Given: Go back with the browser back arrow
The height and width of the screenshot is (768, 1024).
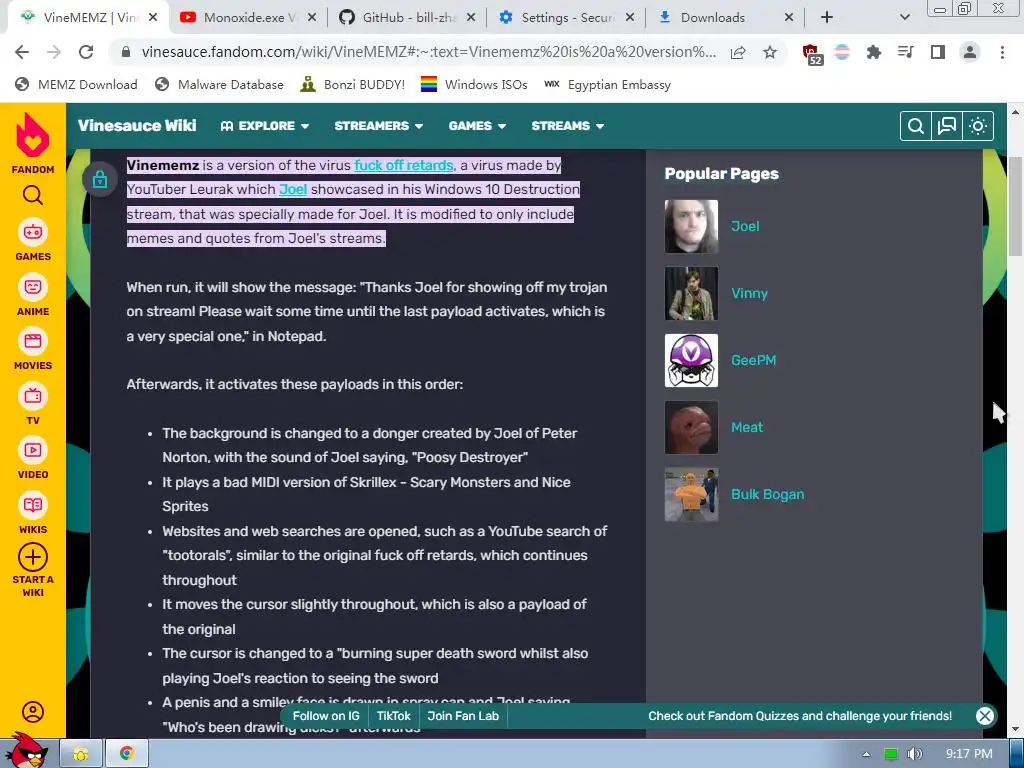Looking at the screenshot, I should point(22,52).
